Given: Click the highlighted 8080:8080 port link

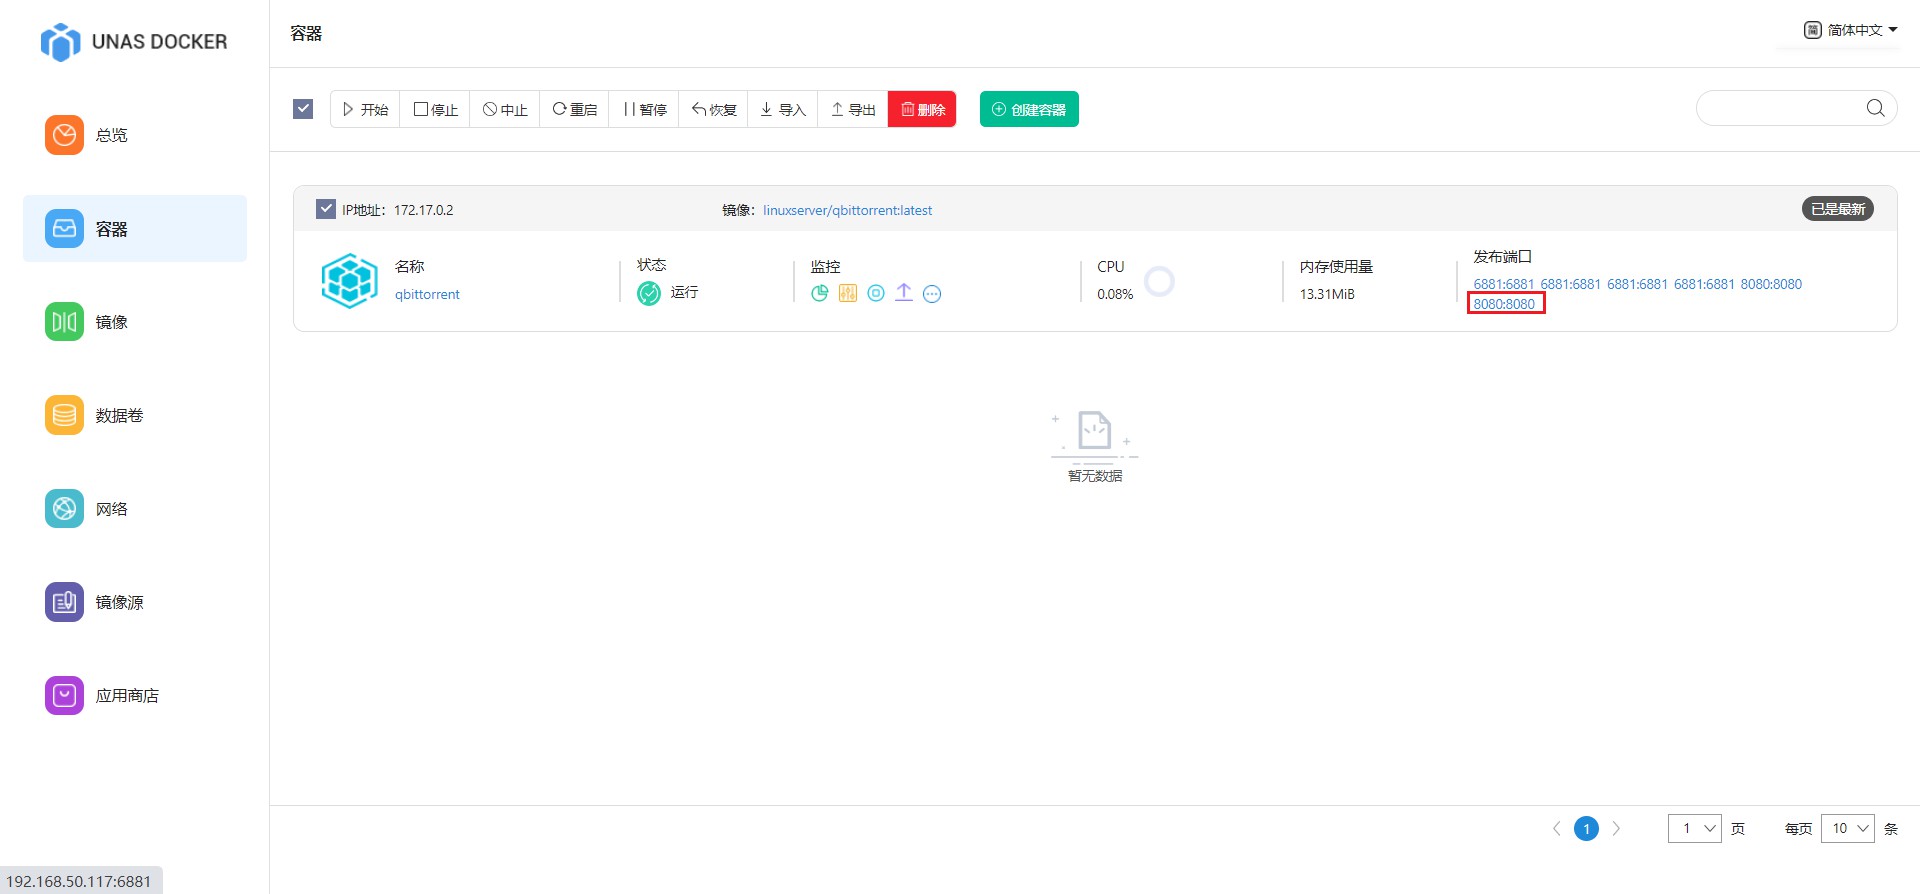Looking at the screenshot, I should click(x=1504, y=304).
